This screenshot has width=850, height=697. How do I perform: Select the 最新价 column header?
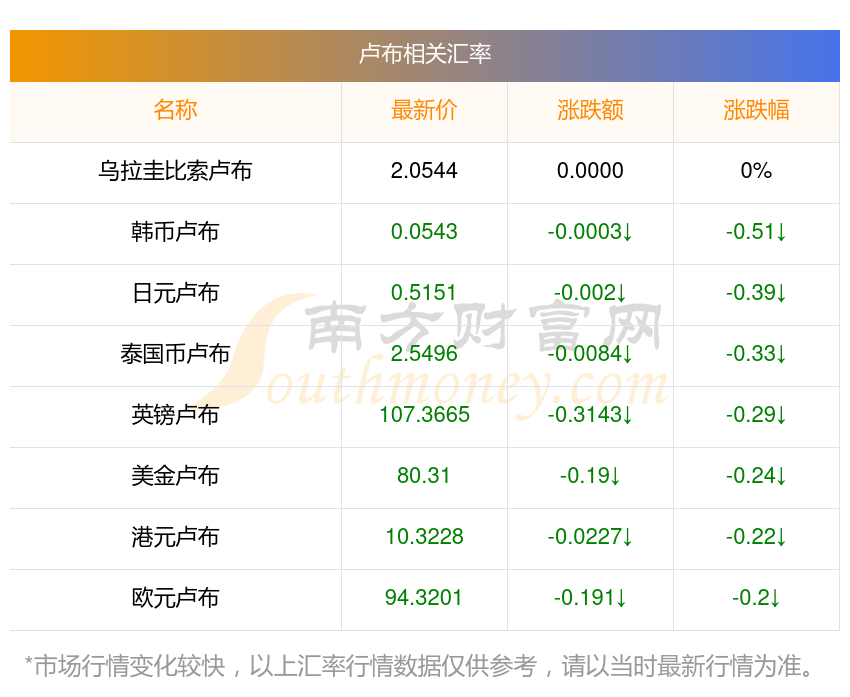point(424,110)
